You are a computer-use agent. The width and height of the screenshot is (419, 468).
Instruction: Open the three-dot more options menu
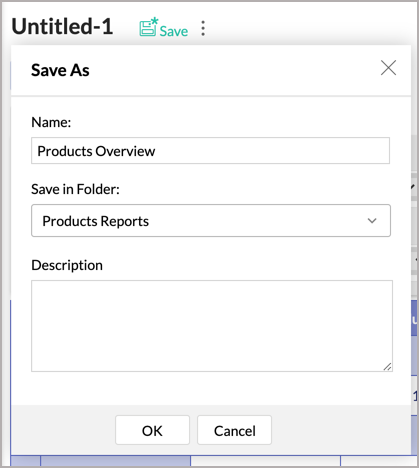[203, 28]
